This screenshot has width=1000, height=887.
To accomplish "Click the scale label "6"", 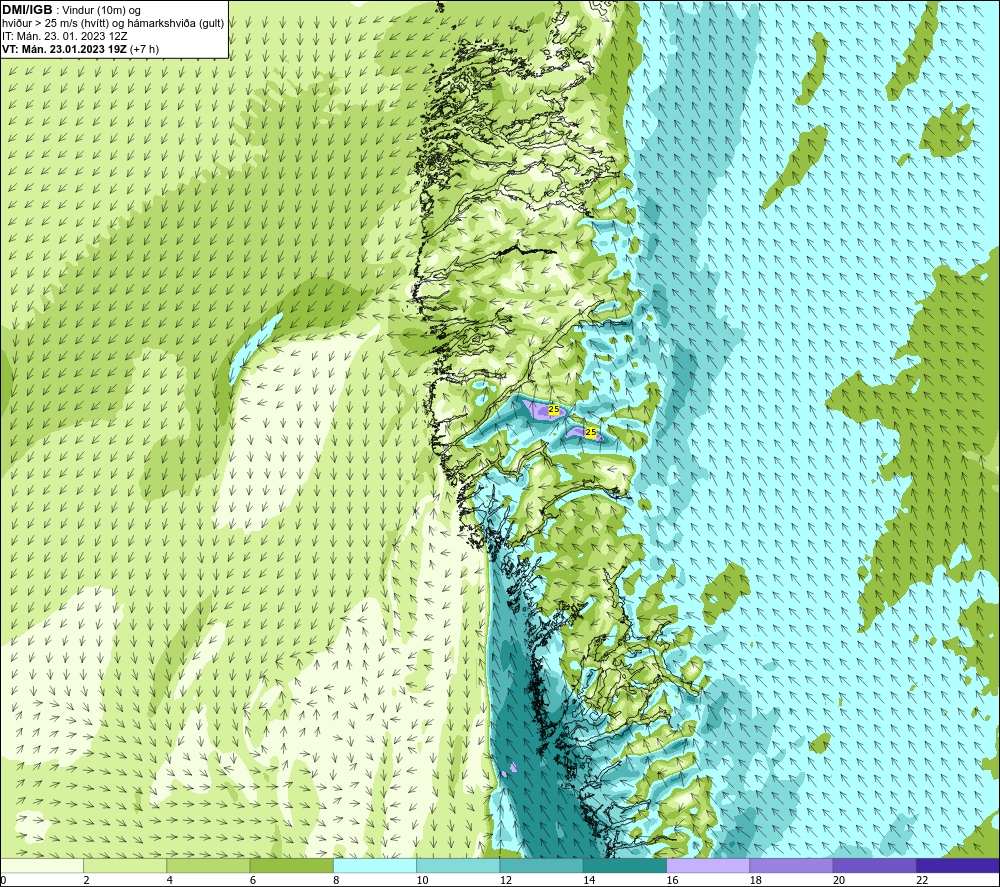I will [x=253, y=881].
